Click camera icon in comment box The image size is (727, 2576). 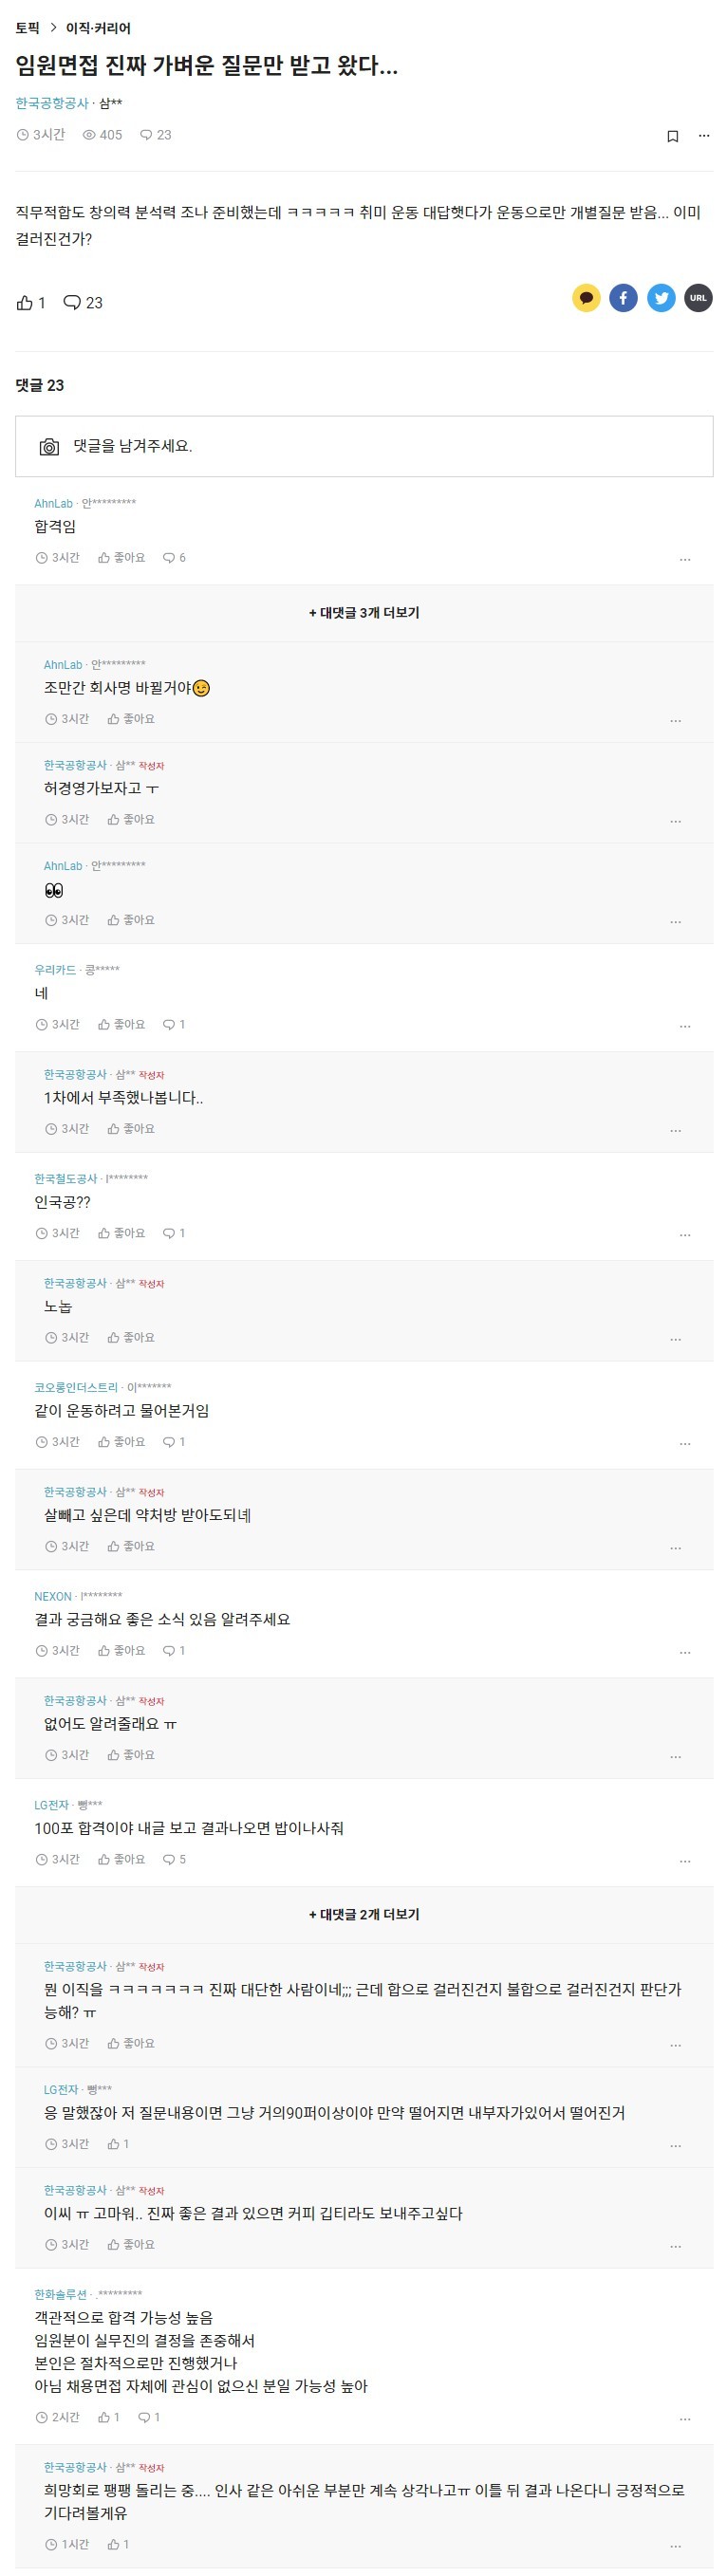(49, 447)
